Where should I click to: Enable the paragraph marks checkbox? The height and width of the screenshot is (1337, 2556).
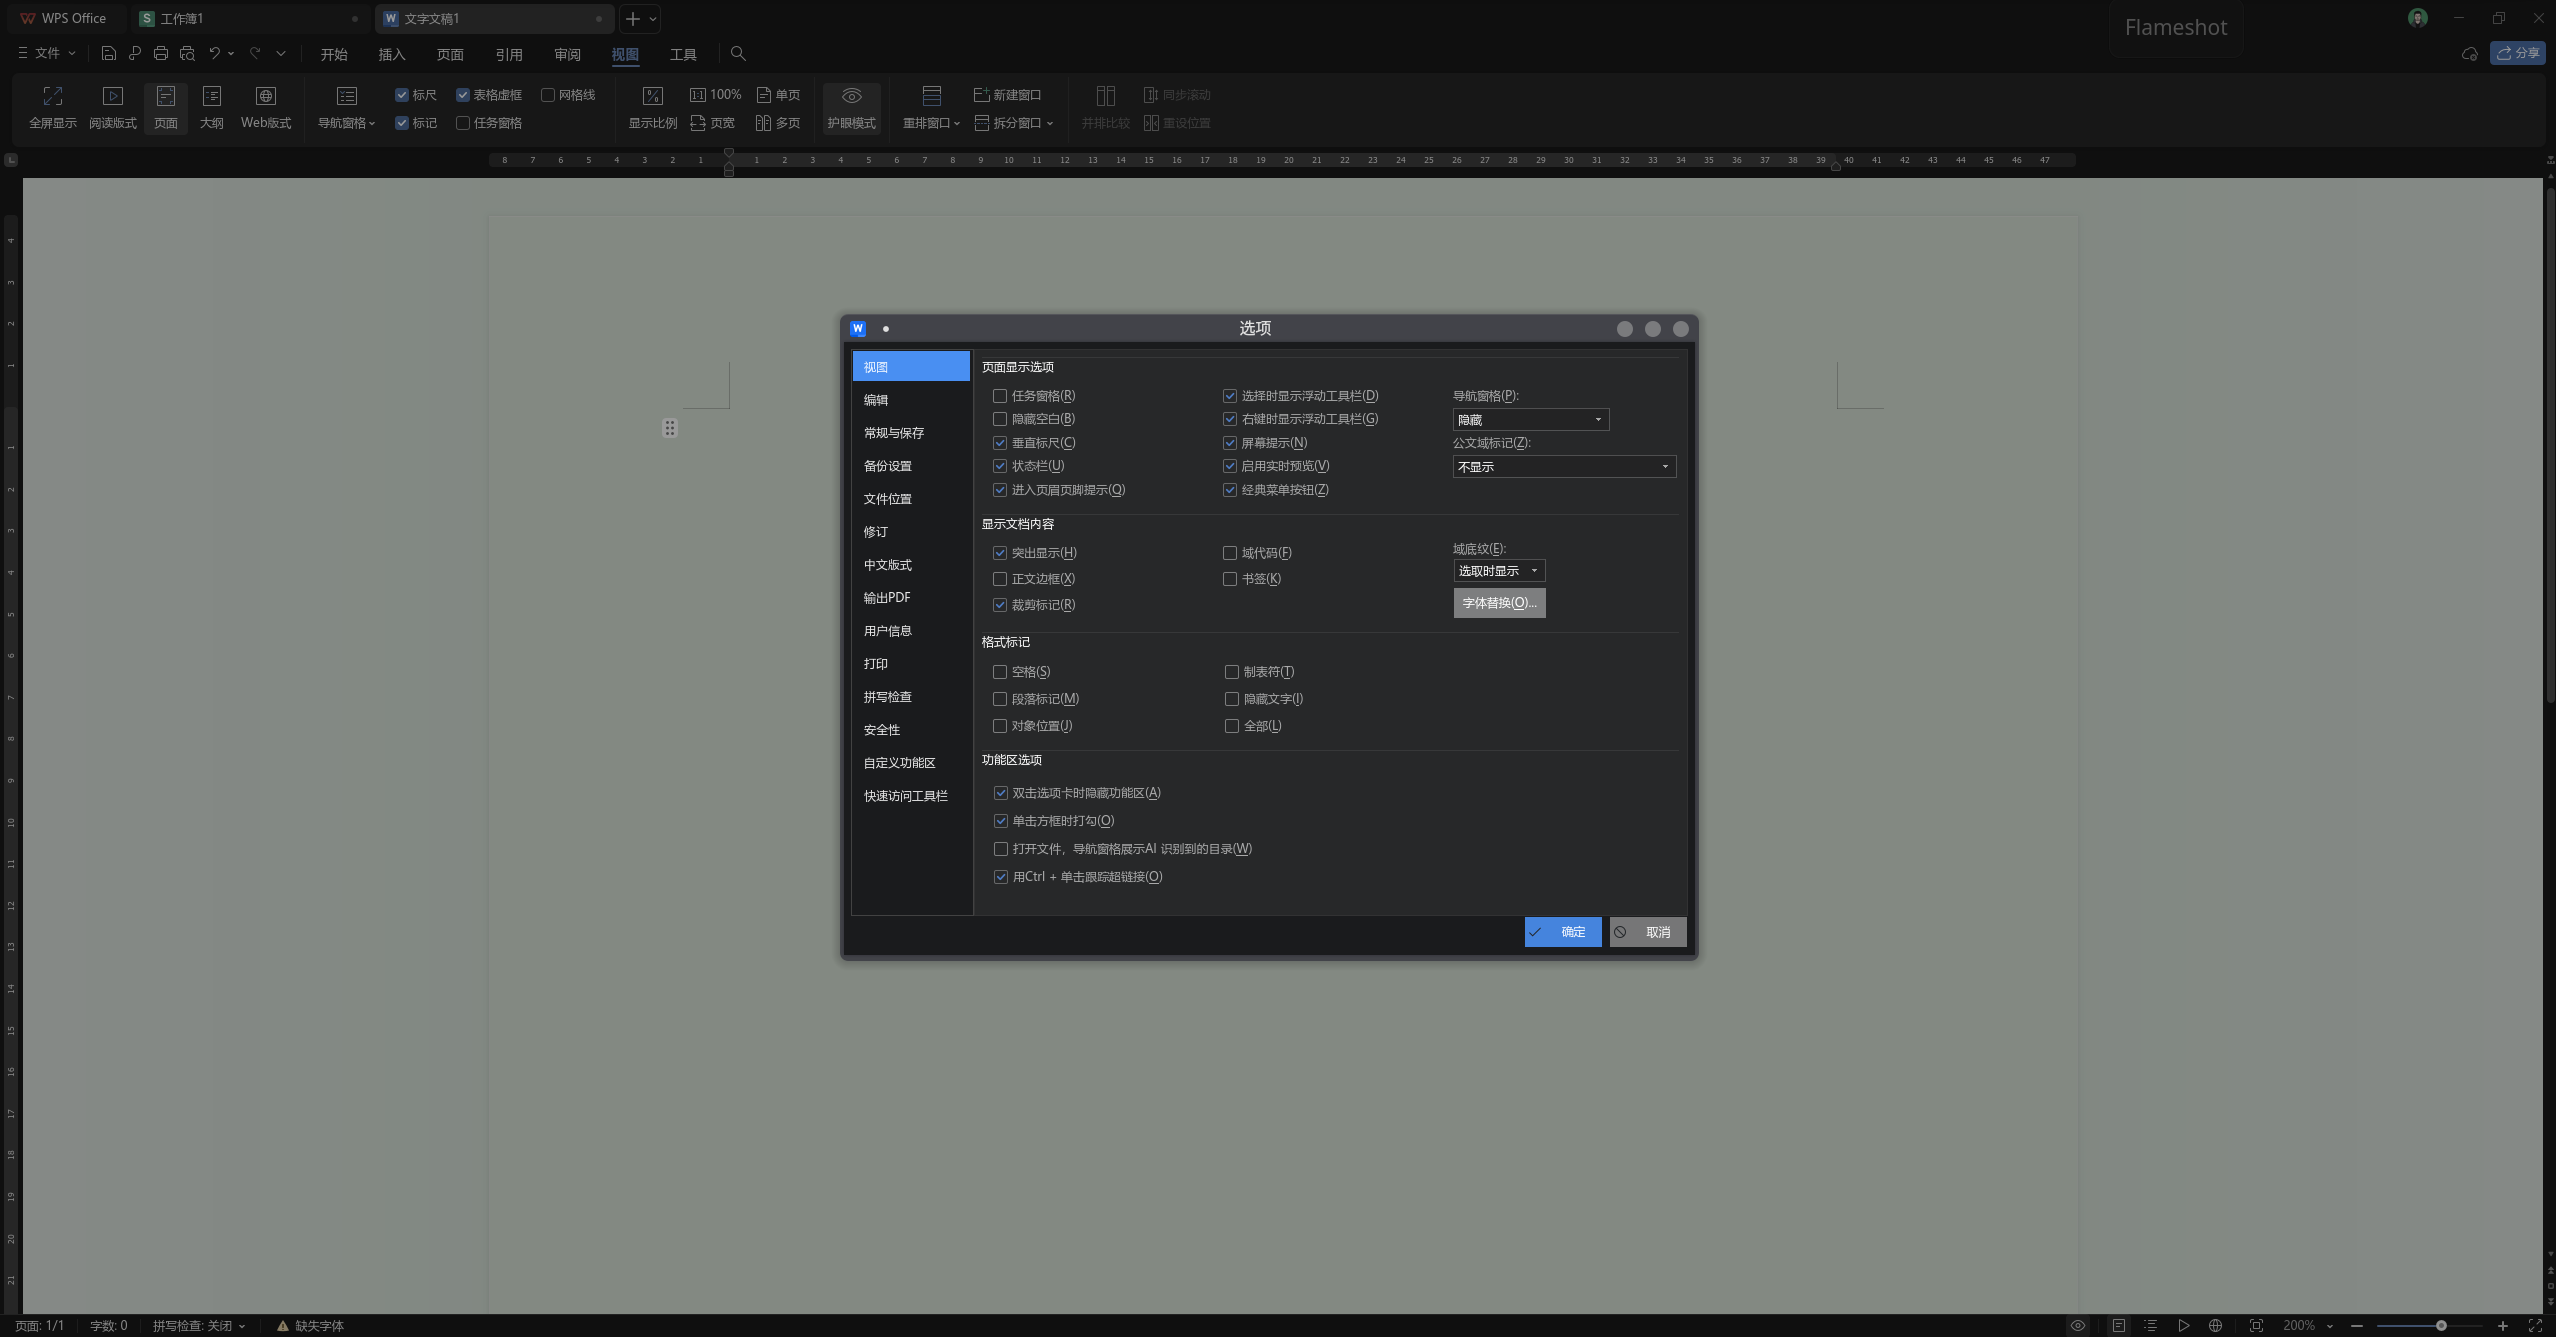(1000, 699)
